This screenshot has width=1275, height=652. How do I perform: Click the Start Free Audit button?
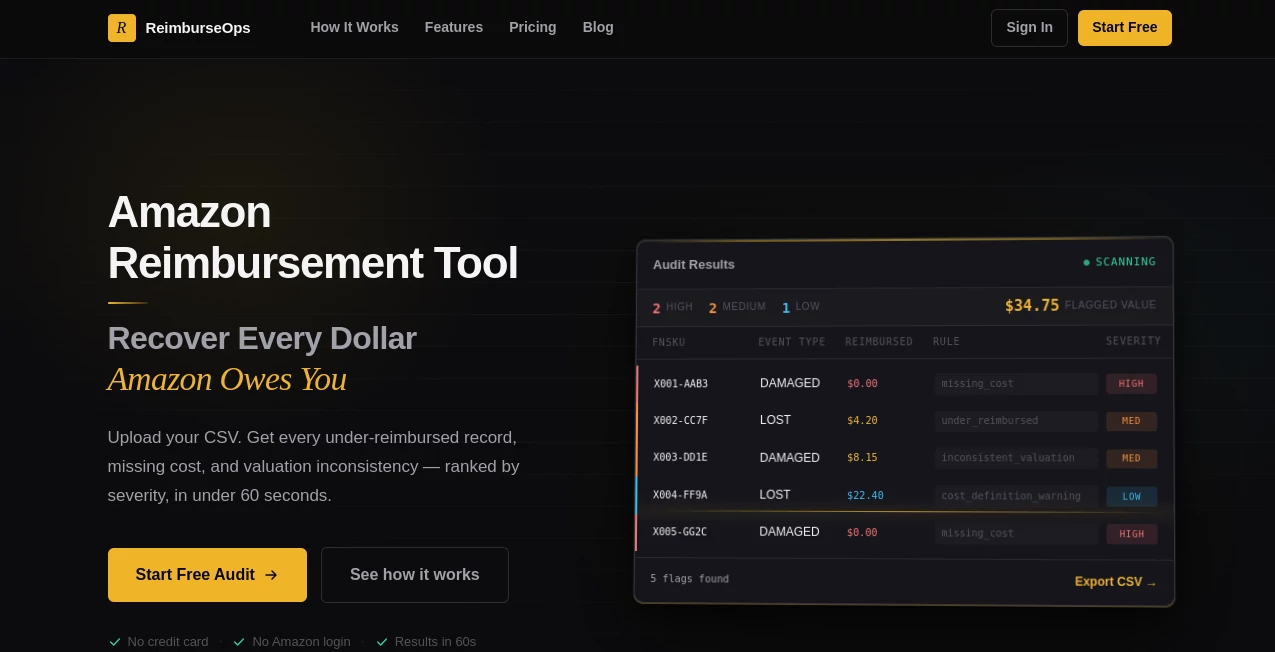tap(207, 575)
